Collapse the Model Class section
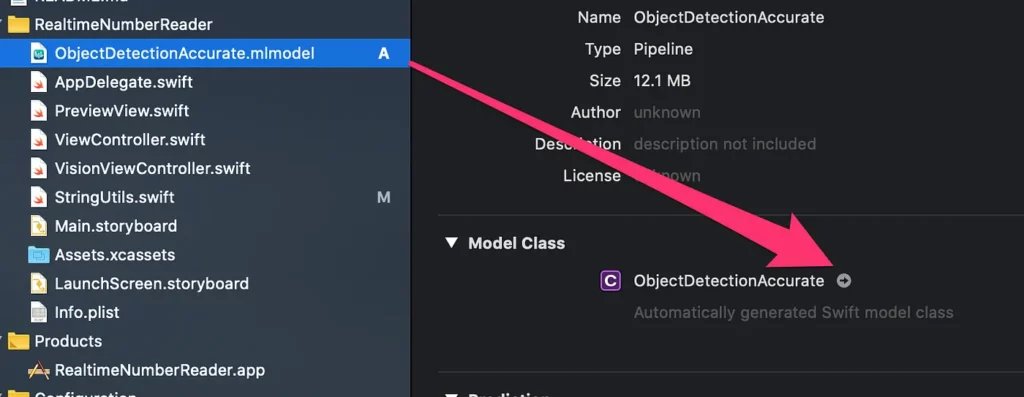1024x397 pixels. pyautogui.click(x=451, y=243)
